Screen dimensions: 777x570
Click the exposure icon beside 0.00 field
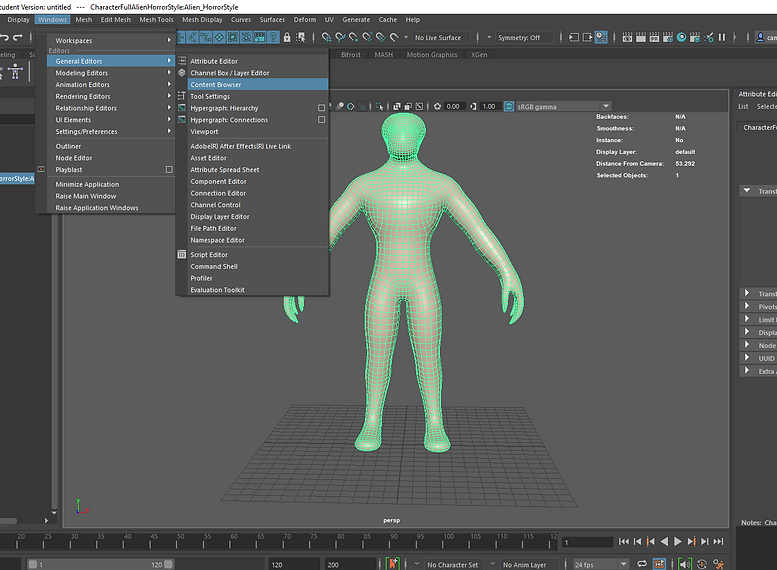click(x=437, y=107)
